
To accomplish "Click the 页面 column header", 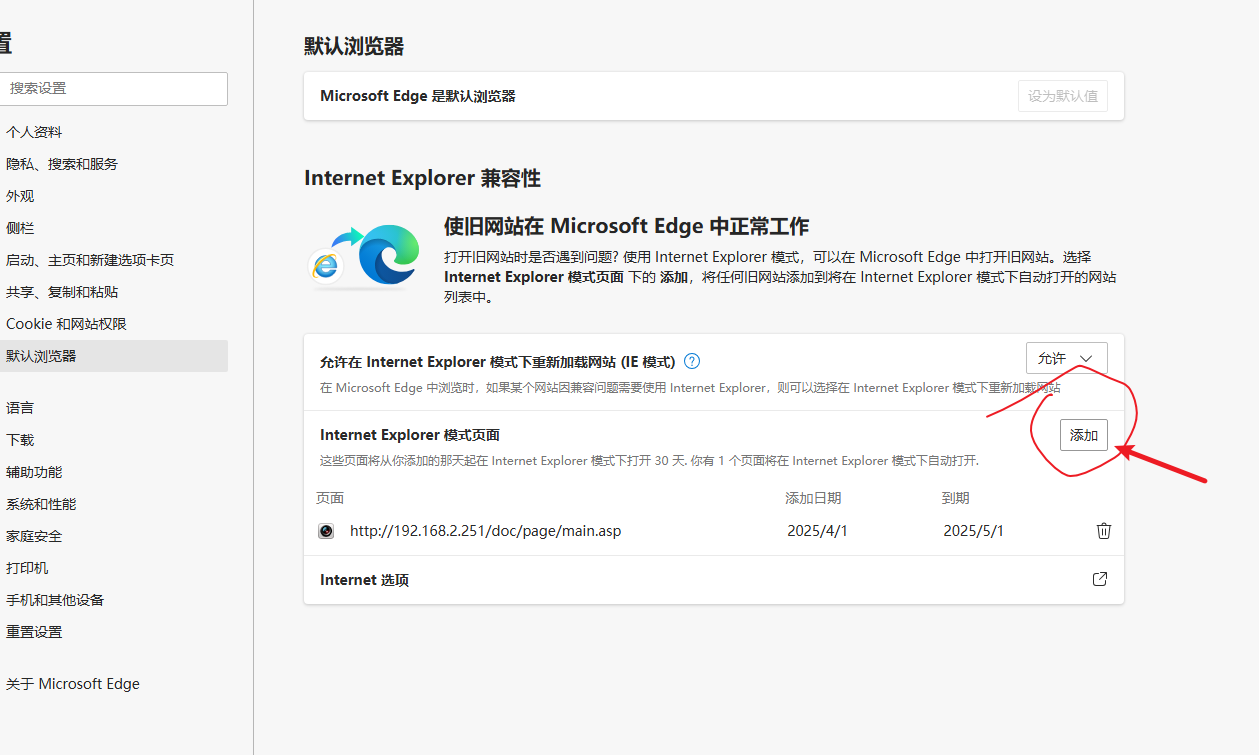I will coord(330,498).
